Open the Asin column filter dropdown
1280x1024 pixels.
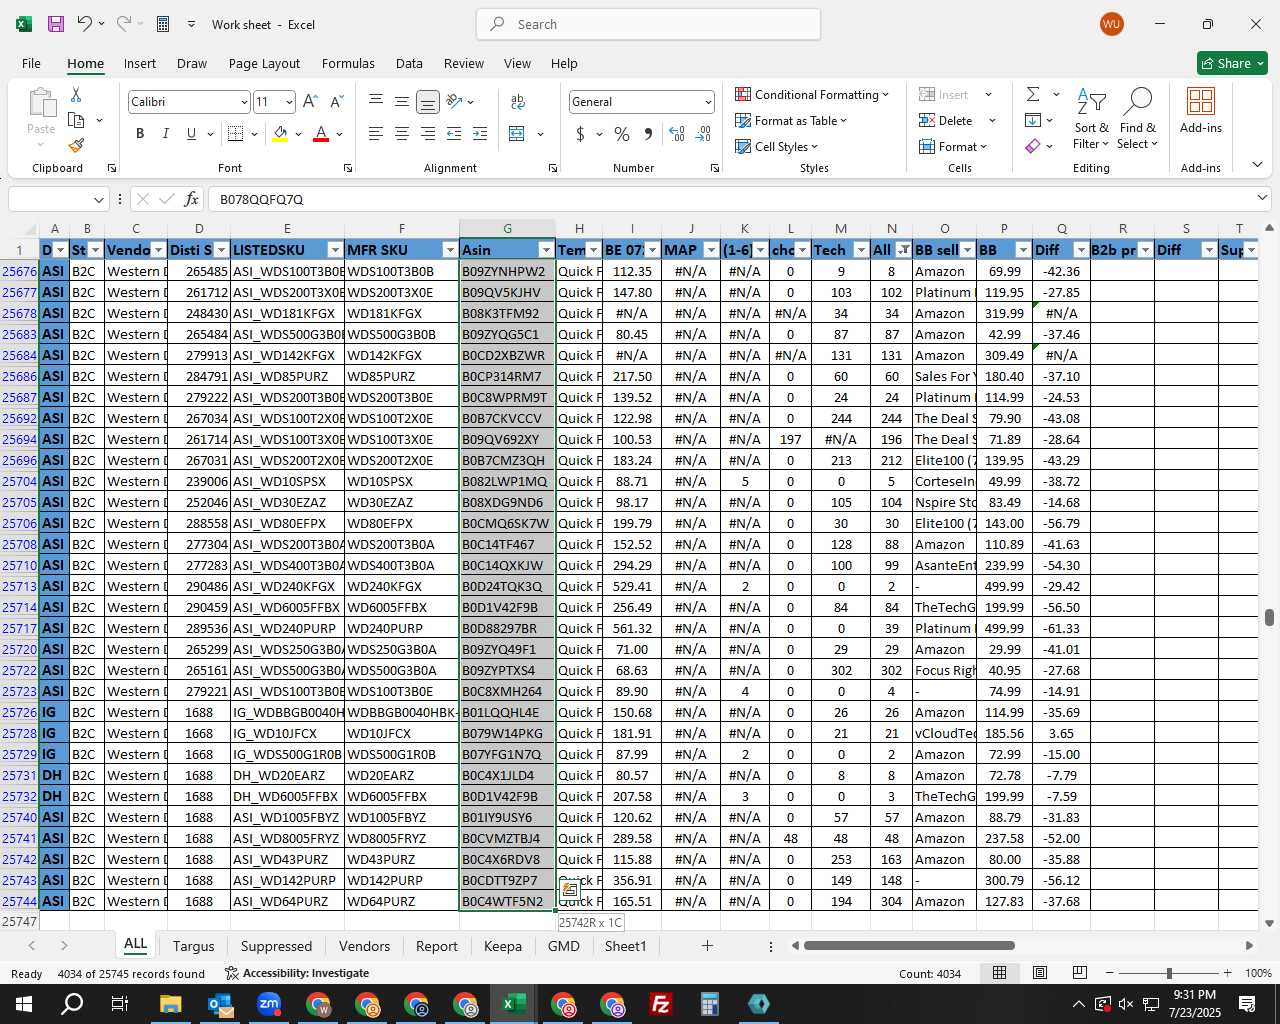tap(546, 250)
